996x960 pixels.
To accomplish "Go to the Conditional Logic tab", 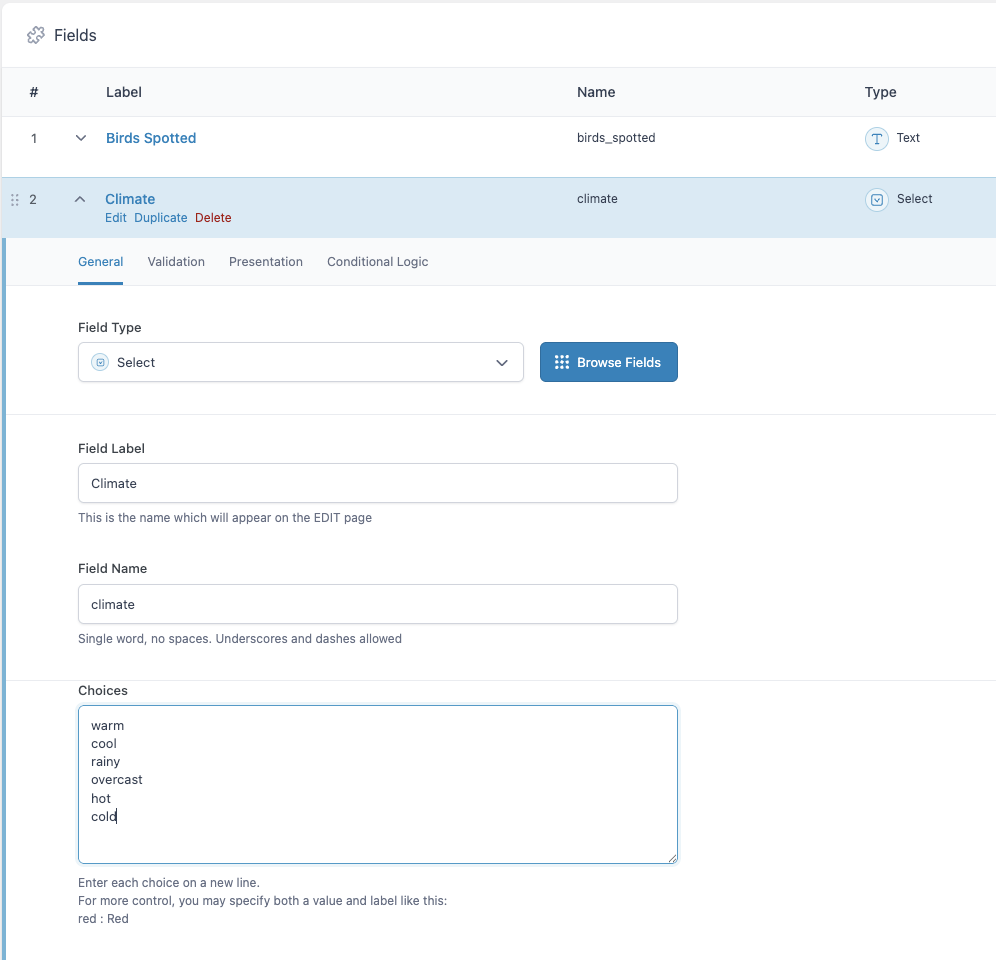I will pos(377,262).
